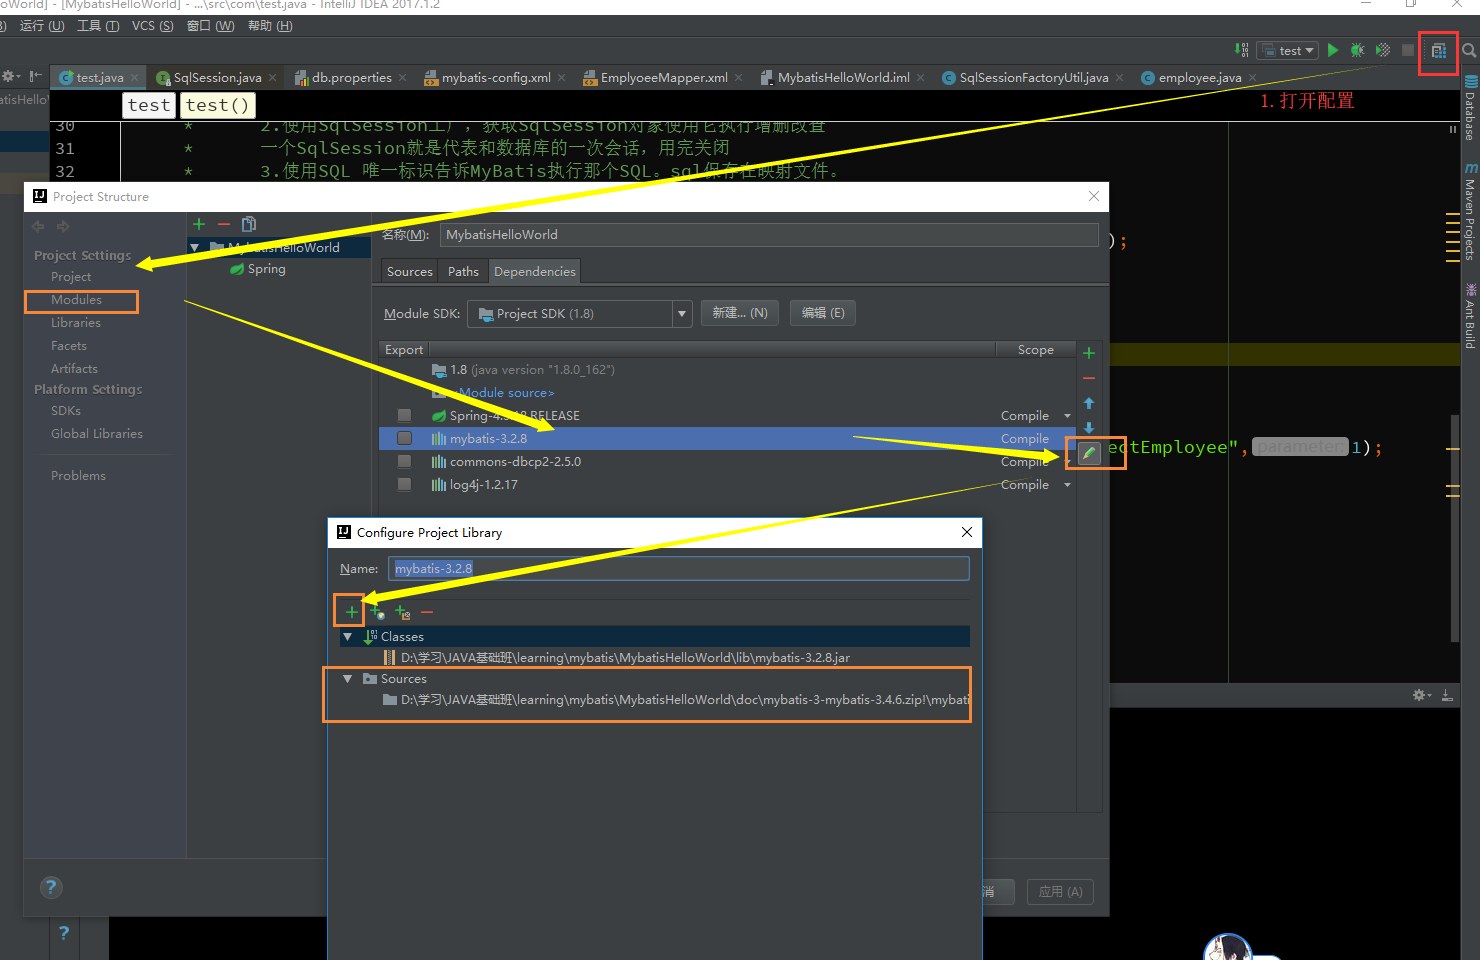Open Project Structure icon in main toolbar
Screen dimensions: 1480x960
[1438, 51]
